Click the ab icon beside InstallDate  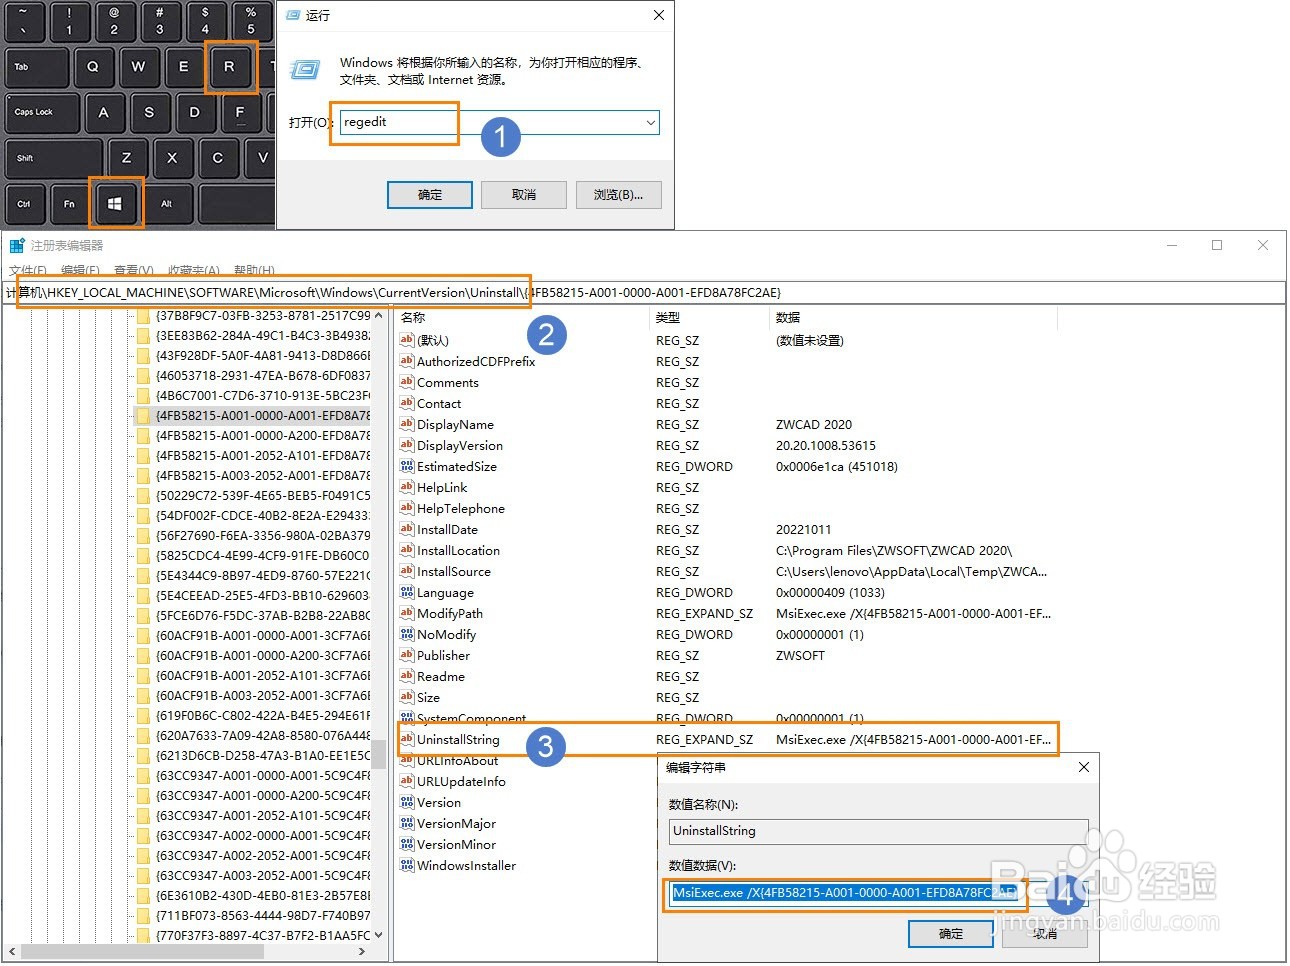(406, 529)
